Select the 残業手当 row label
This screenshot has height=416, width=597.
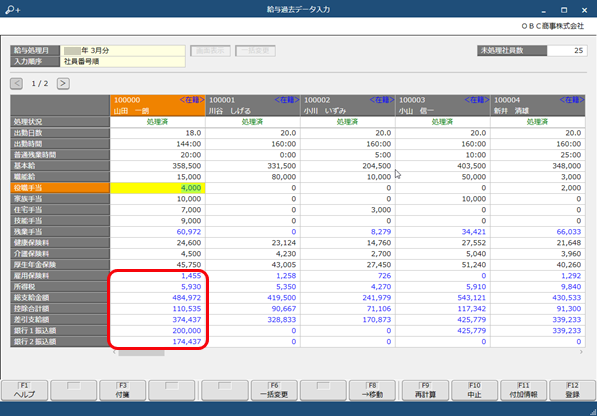60,232
